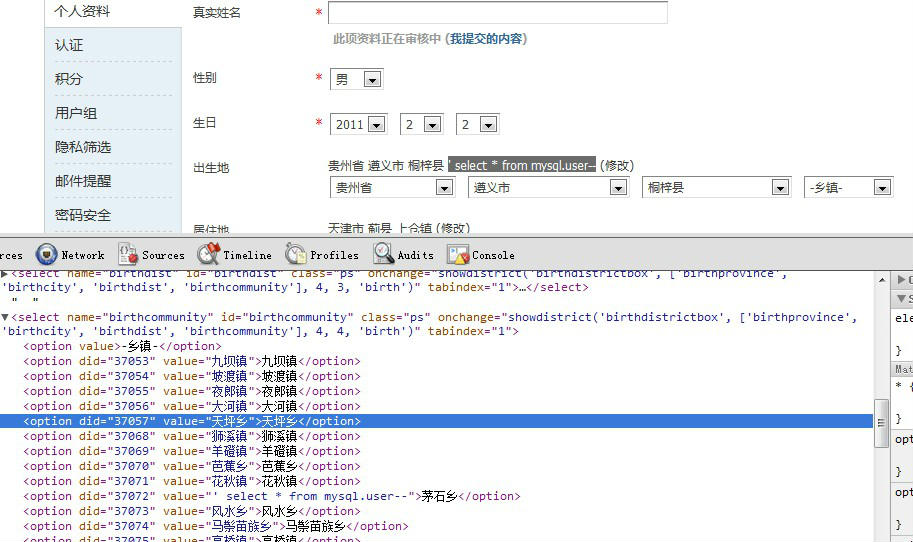Open the 遵义市 city dropdown
Image resolution: width=913 pixels, height=542 pixels.
pos(548,187)
